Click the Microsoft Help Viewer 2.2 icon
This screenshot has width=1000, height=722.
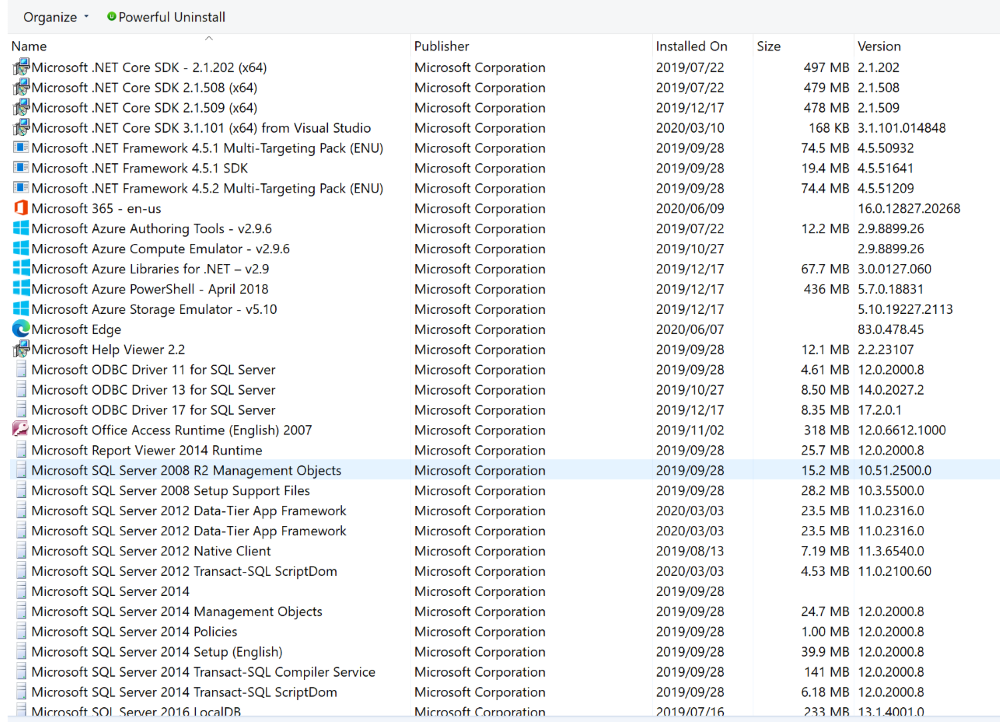click(21, 349)
